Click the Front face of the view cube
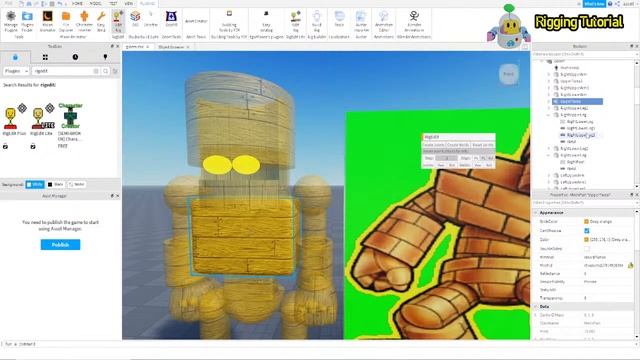The height and width of the screenshot is (360, 640). click(509, 74)
